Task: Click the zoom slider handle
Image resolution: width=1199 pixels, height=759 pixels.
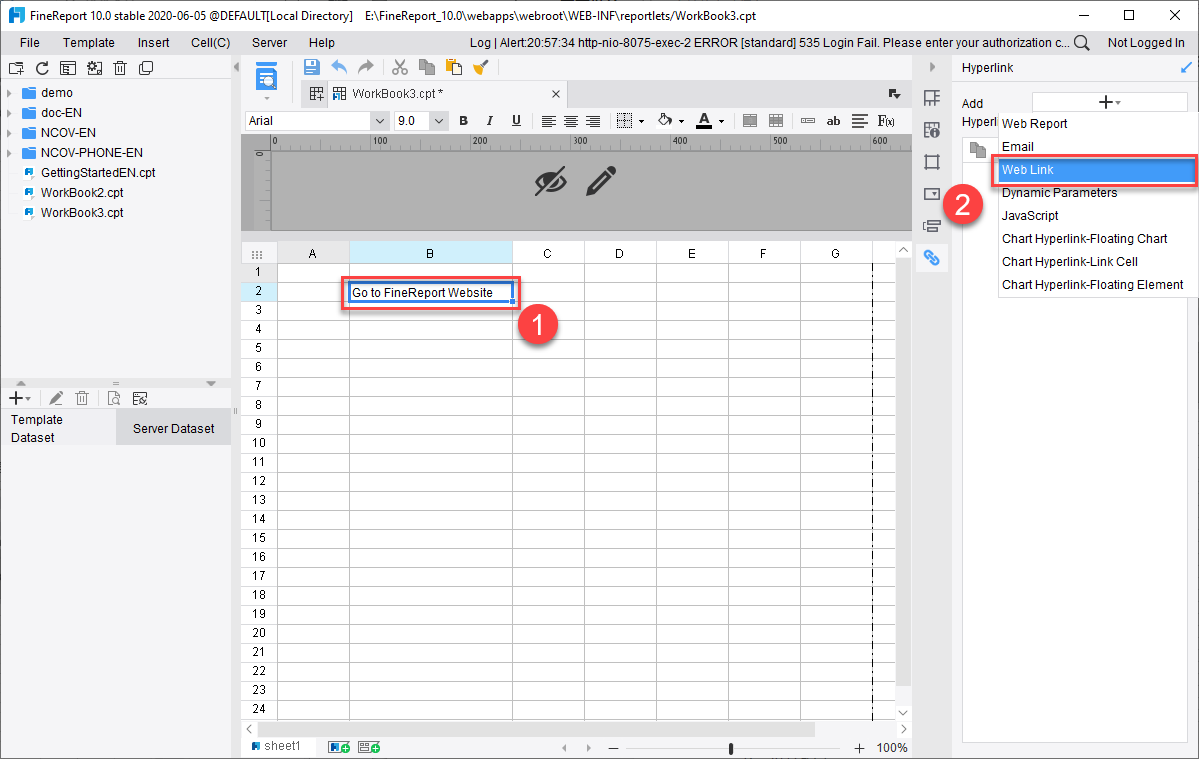Action: tap(731, 748)
